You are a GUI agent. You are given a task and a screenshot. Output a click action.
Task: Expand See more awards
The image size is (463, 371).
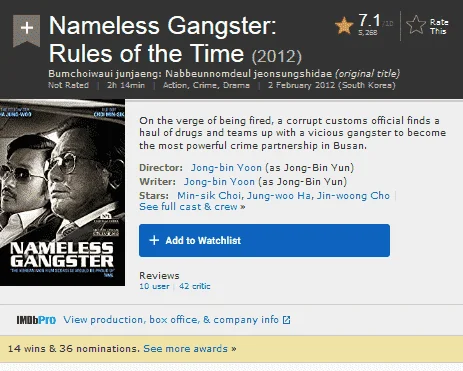click(190, 349)
